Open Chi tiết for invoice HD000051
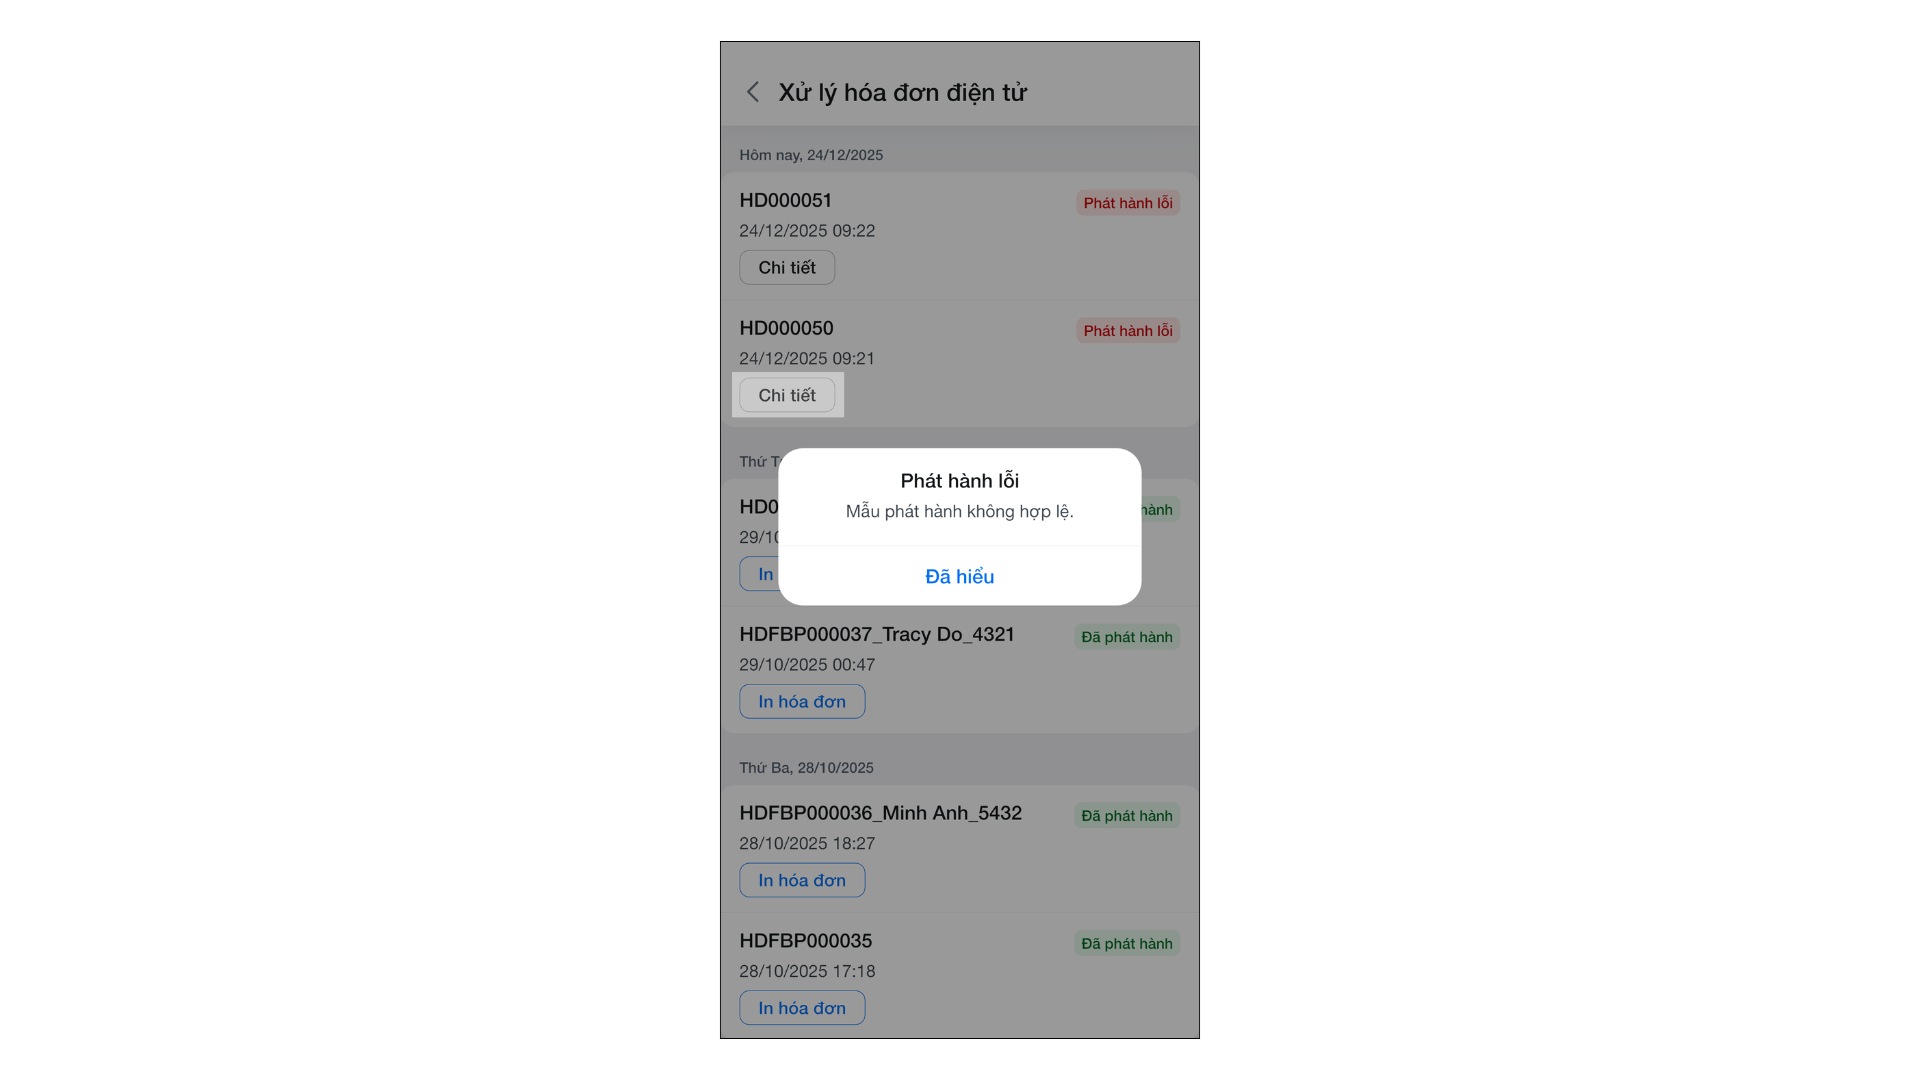1920x1080 pixels. tap(787, 267)
